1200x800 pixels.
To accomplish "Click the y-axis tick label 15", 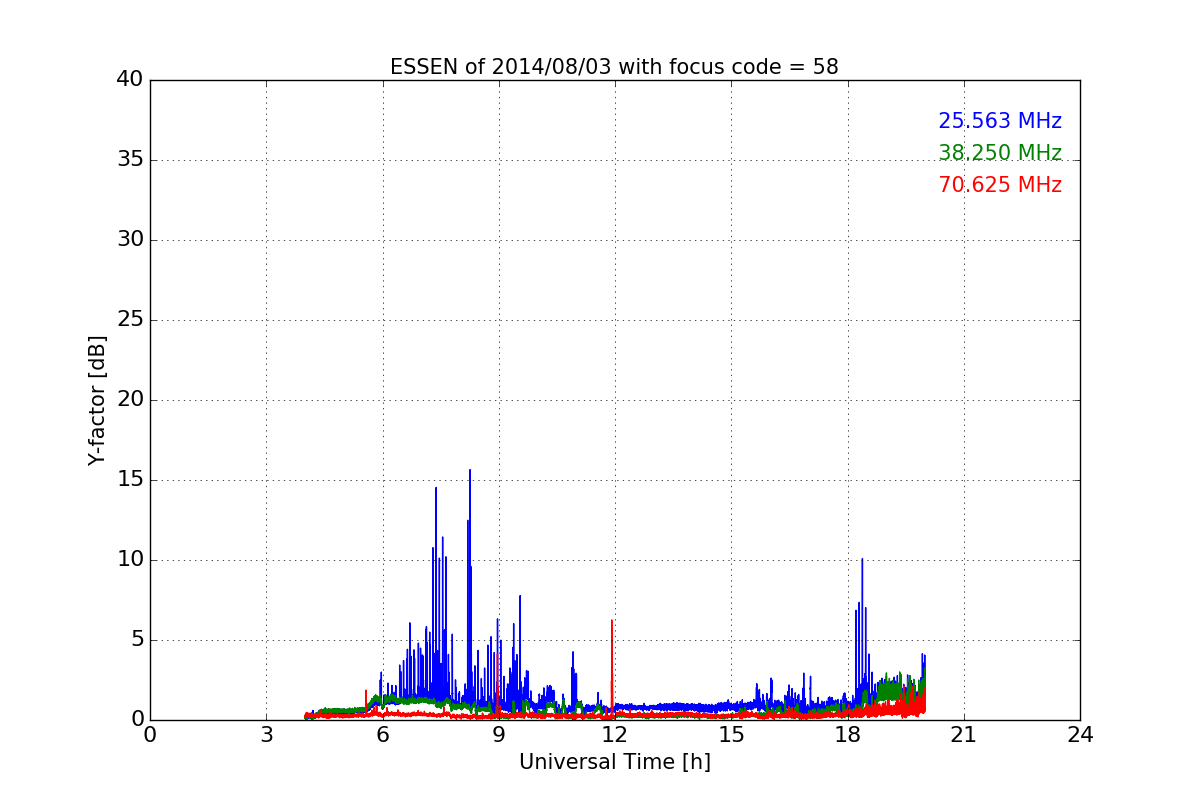I will pyautogui.click(x=130, y=480).
